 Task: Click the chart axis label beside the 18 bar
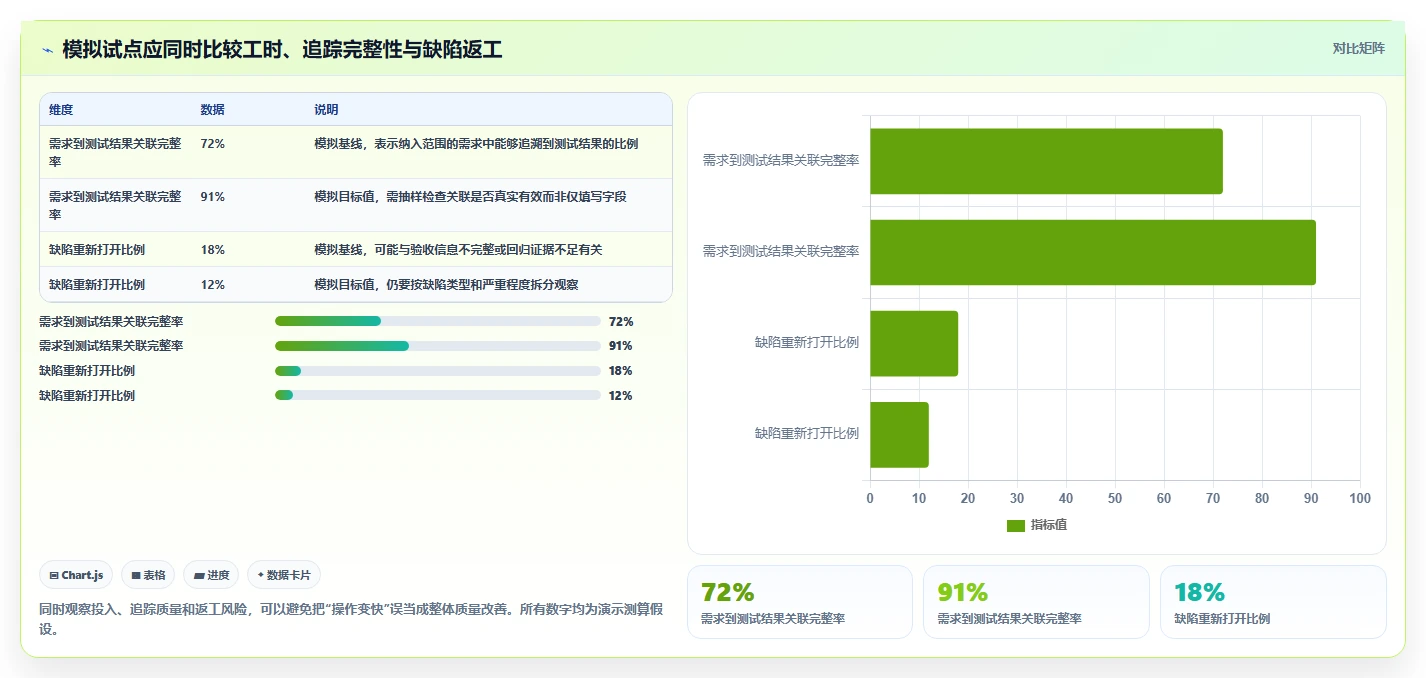pyautogui.click(x=807, y=342)
